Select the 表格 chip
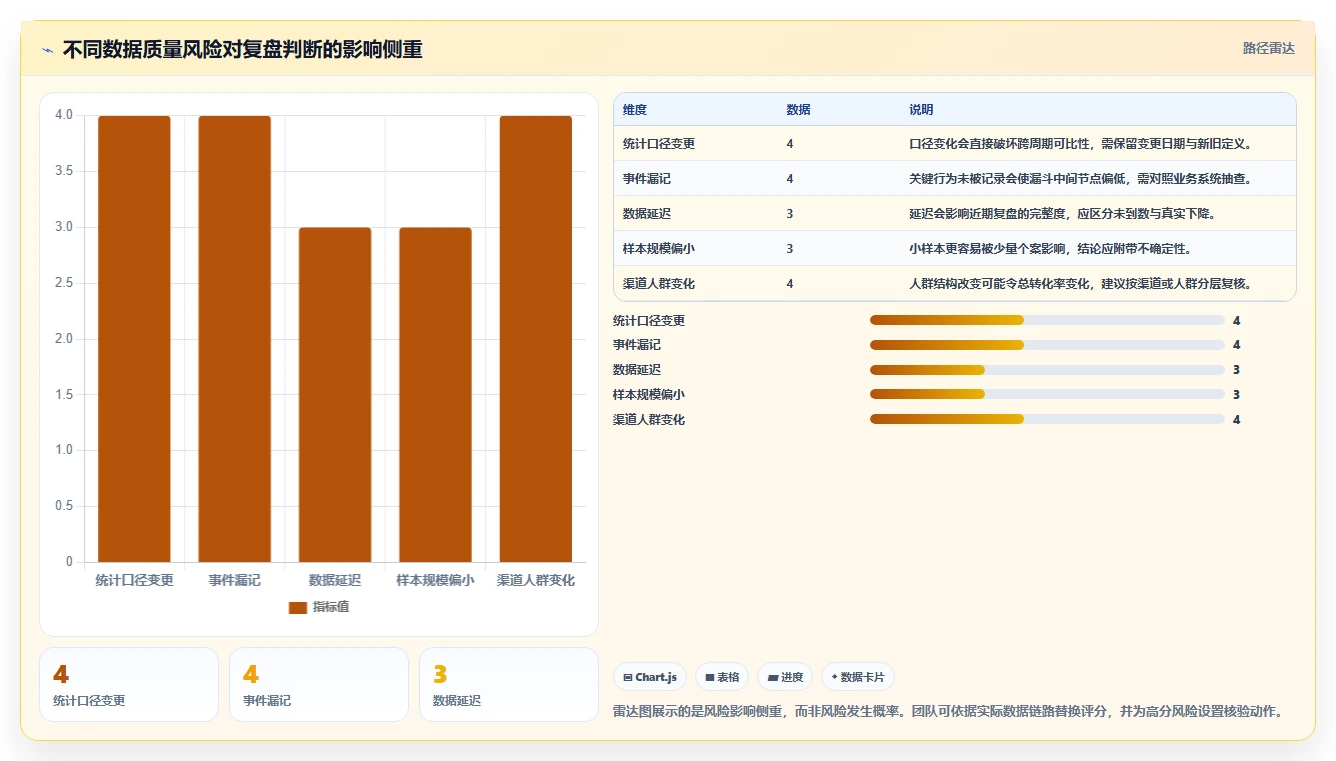 pyautogui.click(x=722, y=677)
